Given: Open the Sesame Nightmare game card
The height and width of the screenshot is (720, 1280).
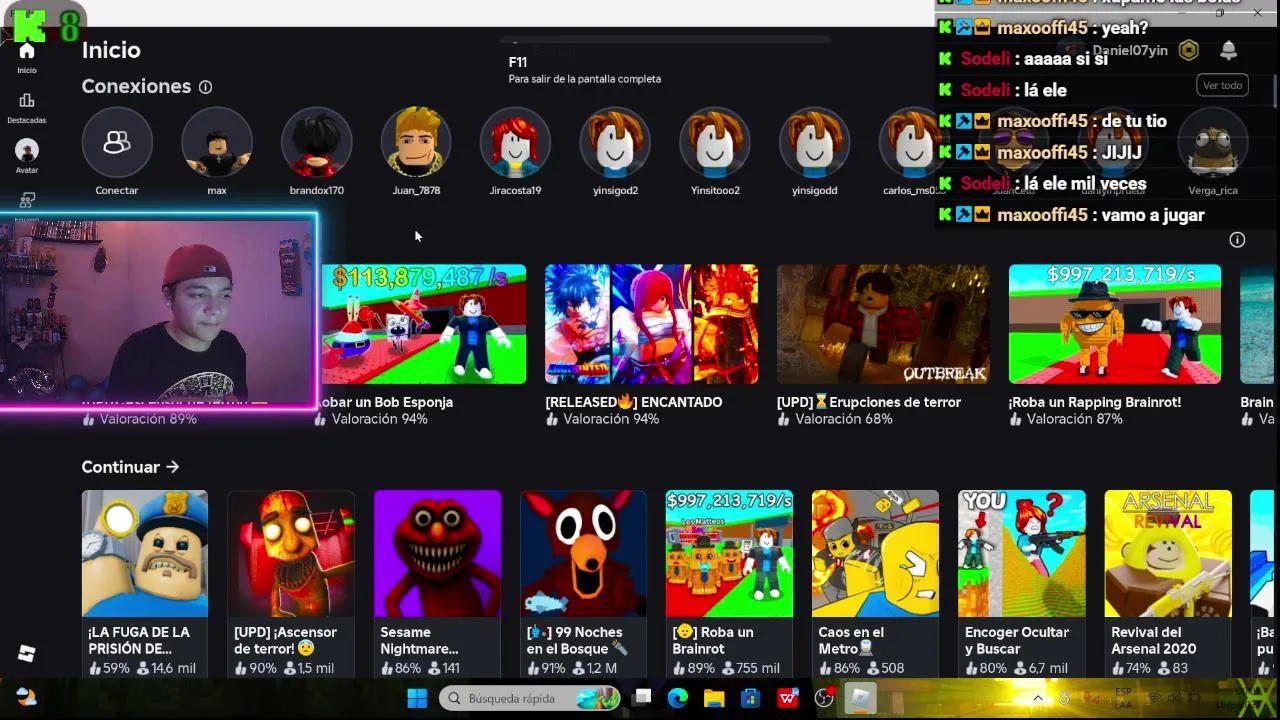Looking at the screenshot, I should point(437,584).
